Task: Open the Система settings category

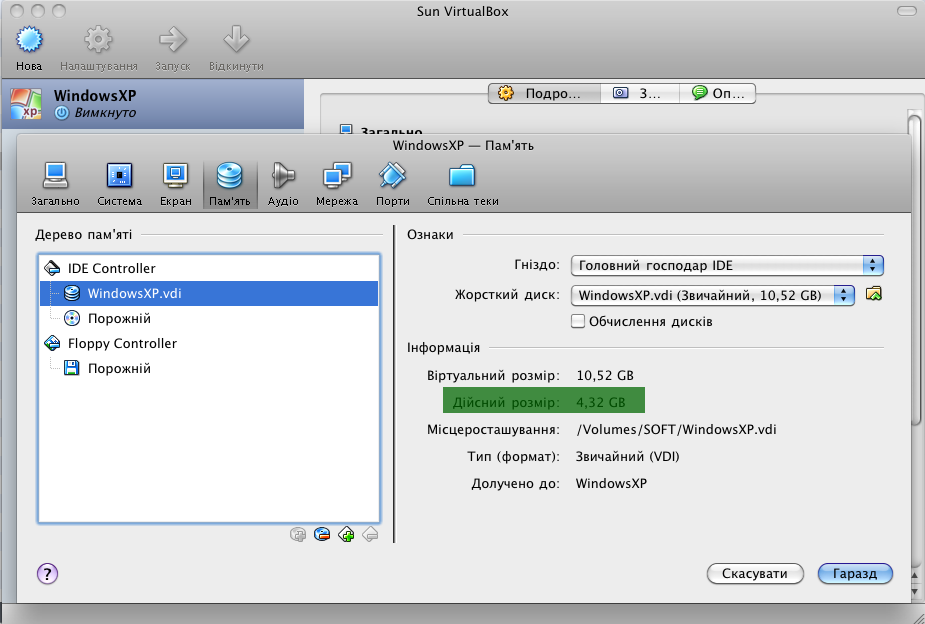Action: coord(120,184)
